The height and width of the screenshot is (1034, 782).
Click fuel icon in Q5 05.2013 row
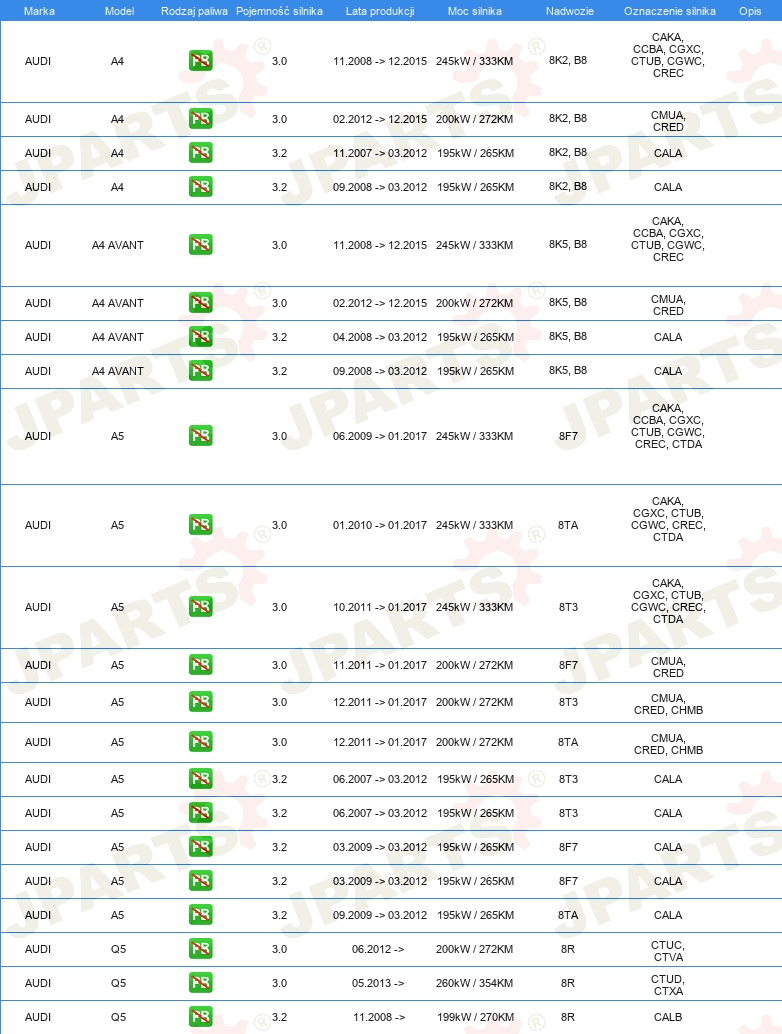pyautogui.click(x=200, y=983)
